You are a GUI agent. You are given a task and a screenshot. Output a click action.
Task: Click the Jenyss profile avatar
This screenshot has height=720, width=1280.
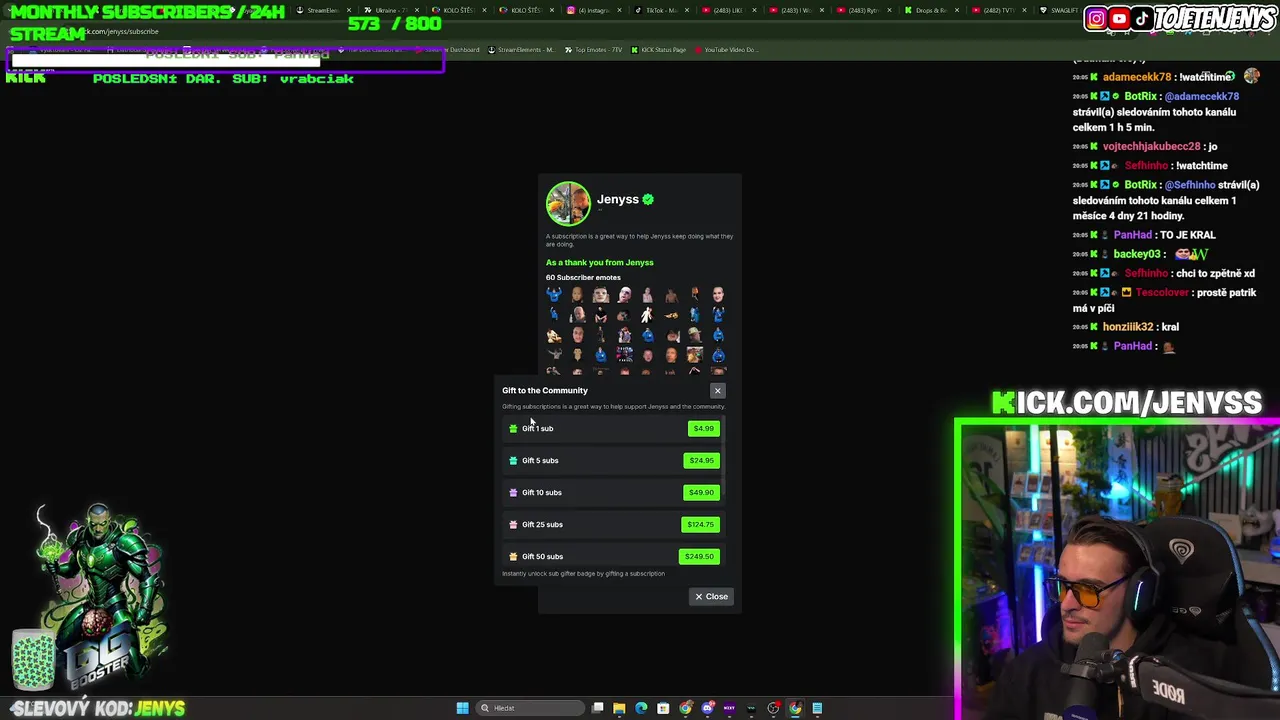click(568, 203)
